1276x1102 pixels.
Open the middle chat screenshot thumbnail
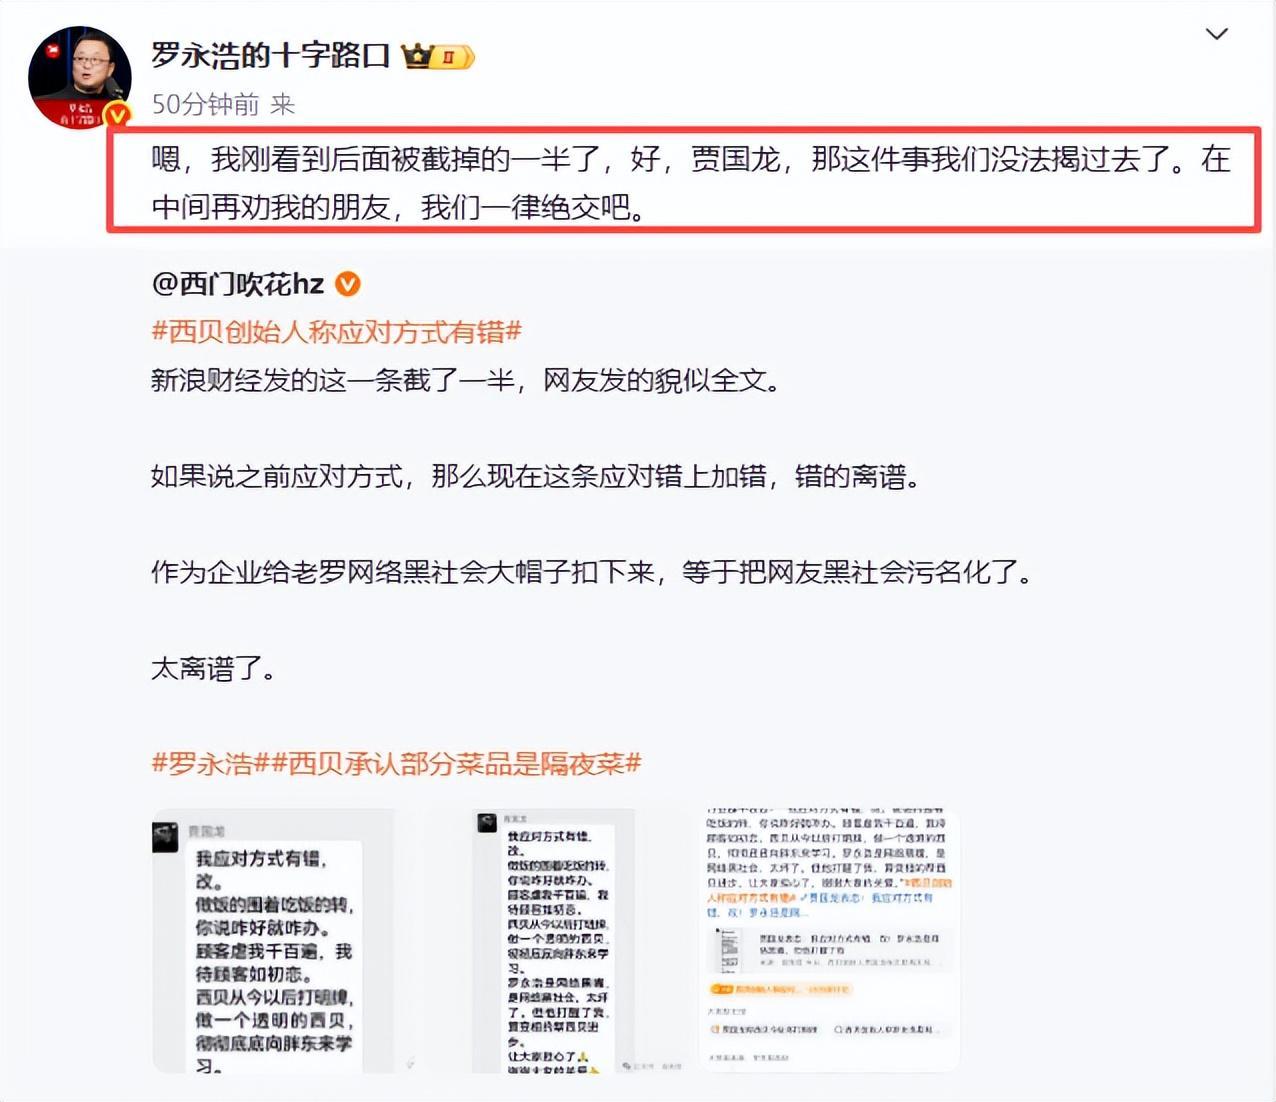pyautogui.click(x=554, y=941)
